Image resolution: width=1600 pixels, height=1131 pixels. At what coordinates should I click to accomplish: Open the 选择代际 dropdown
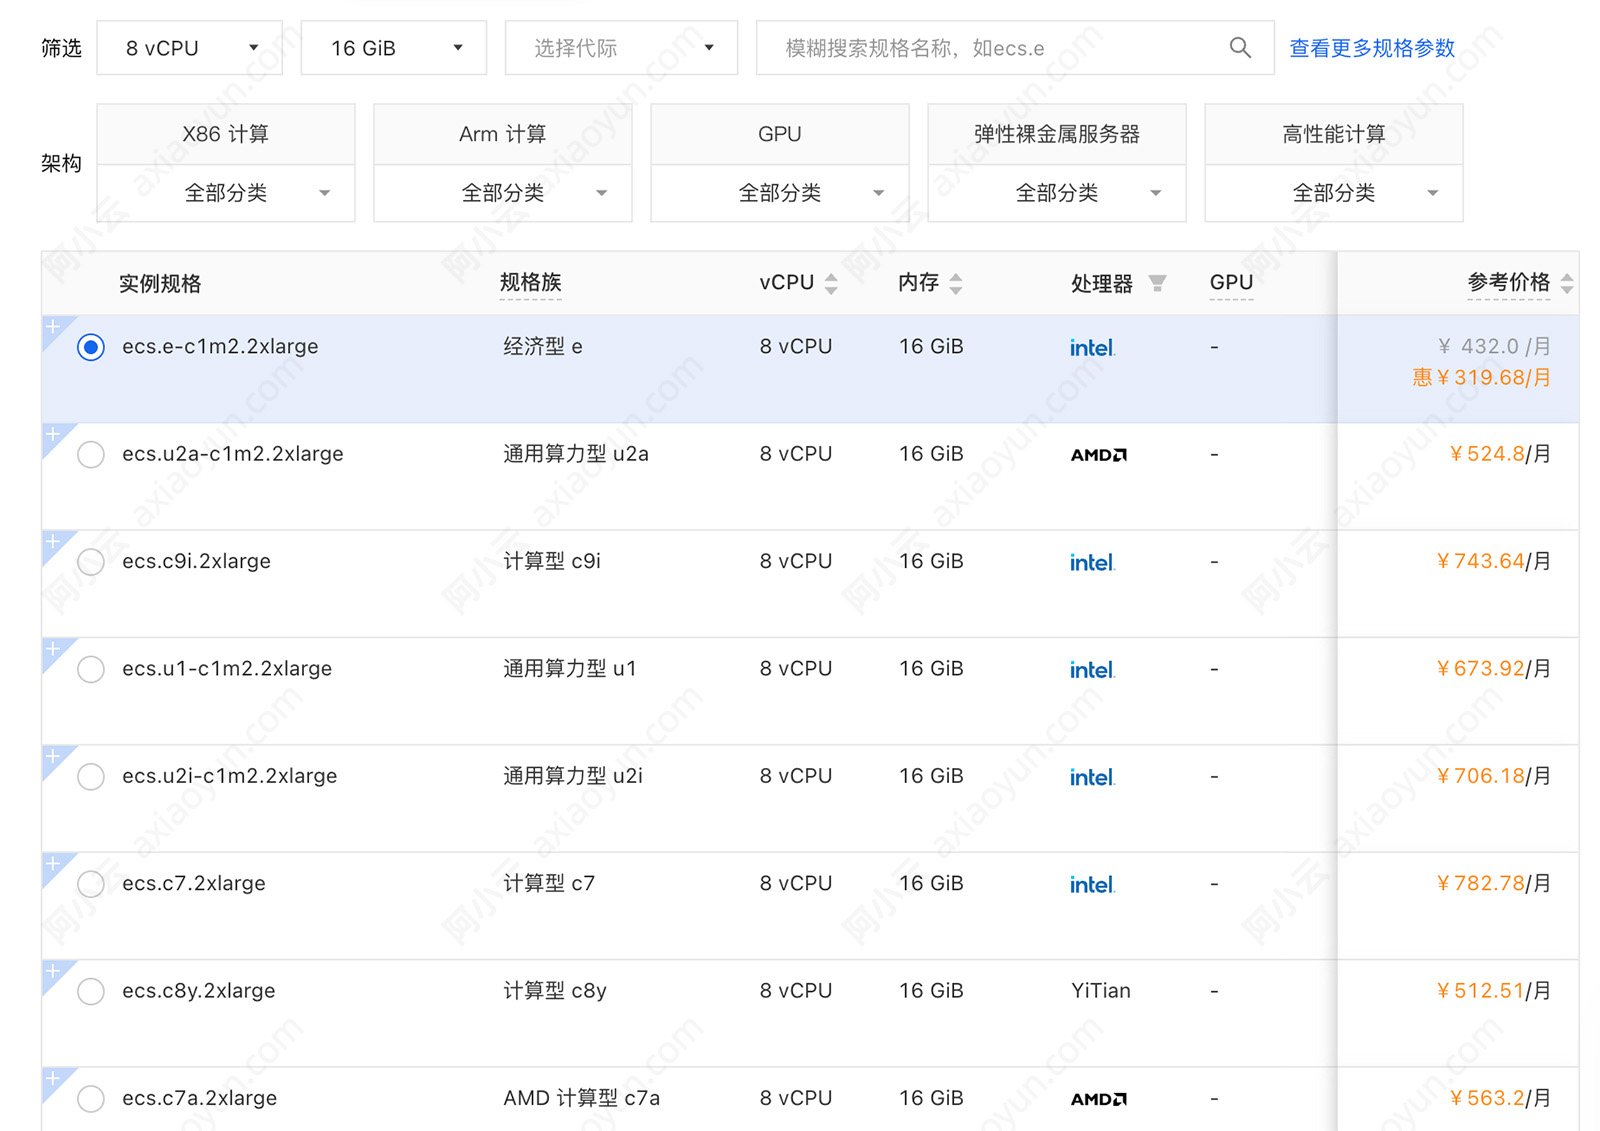[x=621, y=48]
